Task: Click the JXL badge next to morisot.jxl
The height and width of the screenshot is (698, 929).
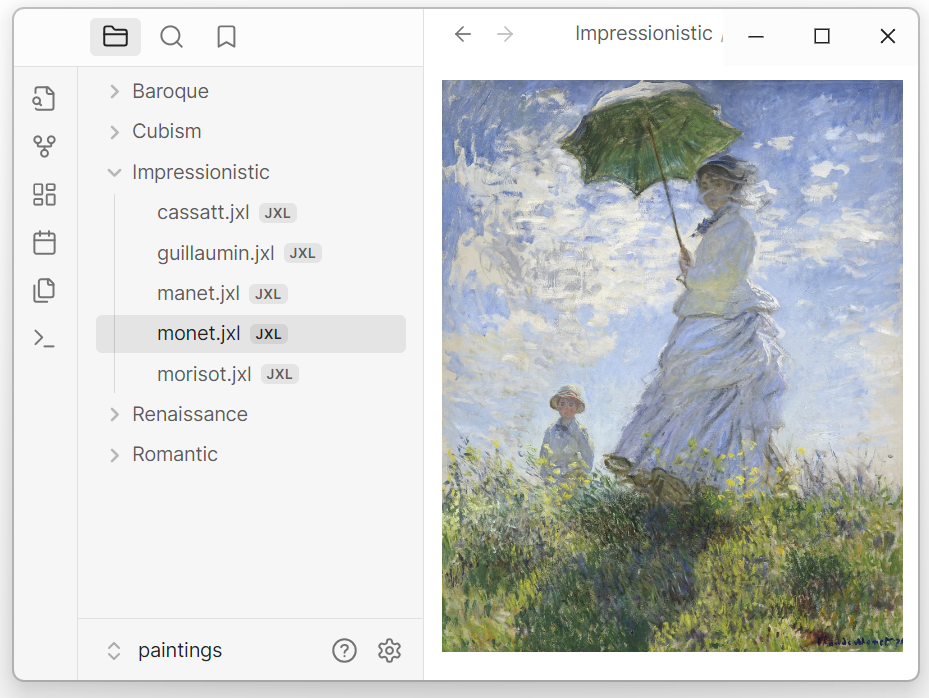Action: pos(280,374)
